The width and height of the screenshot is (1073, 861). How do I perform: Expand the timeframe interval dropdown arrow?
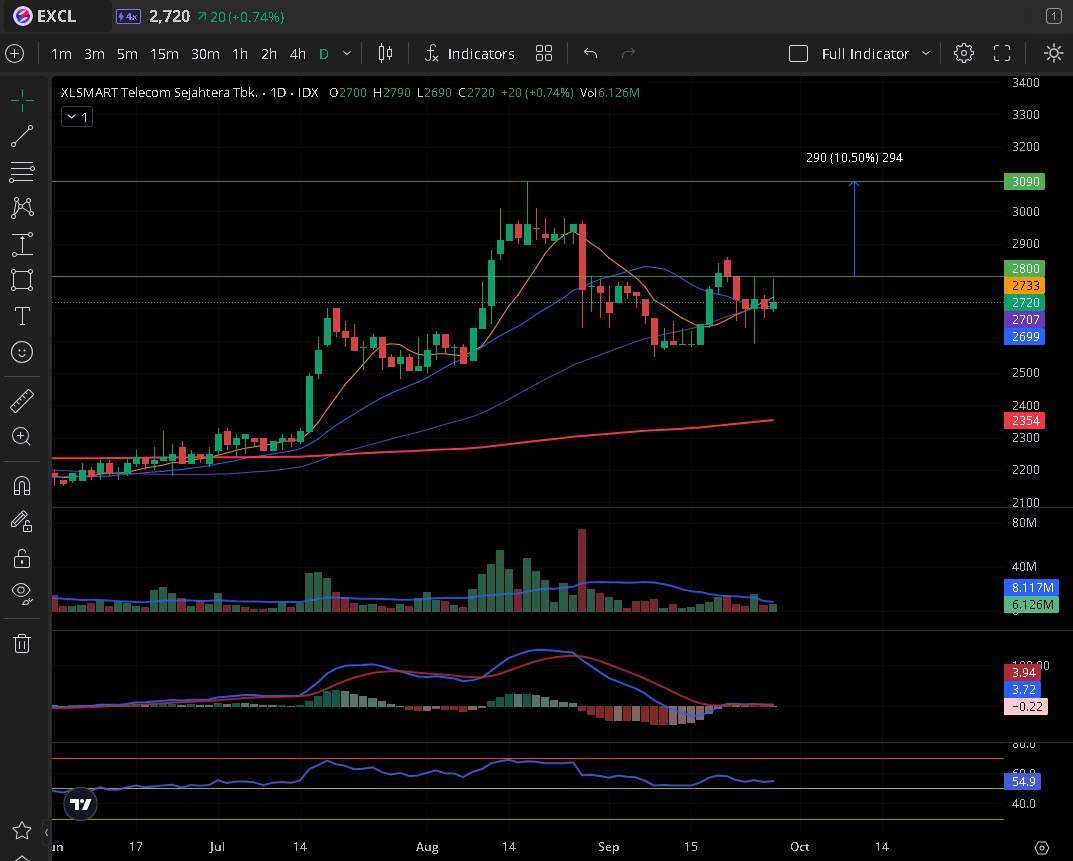click(x=347, y=53)
